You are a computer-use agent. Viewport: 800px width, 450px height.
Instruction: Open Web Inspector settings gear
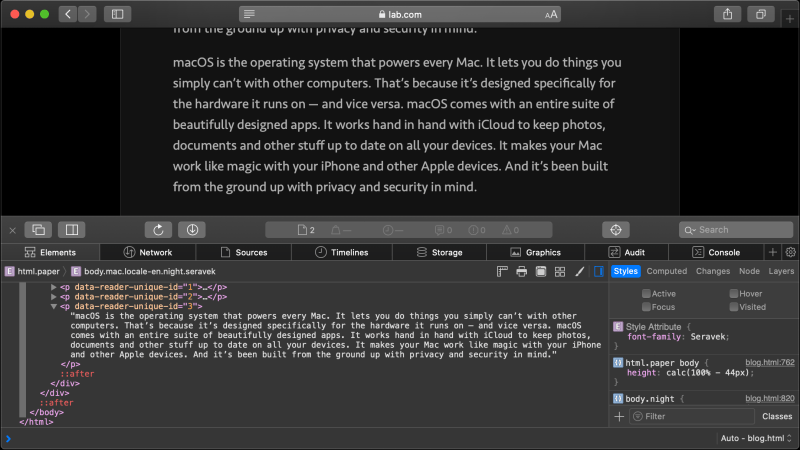[x=790, y=252]
